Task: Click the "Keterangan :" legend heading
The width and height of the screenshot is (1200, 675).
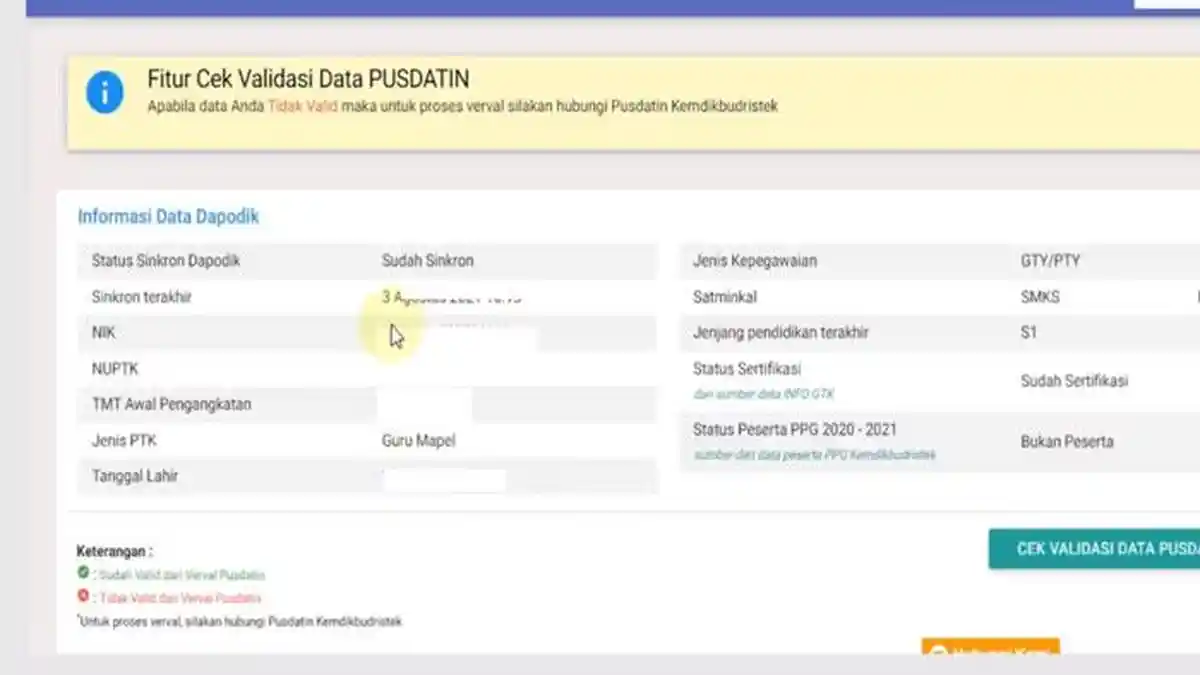Action: (x=115, y=551)
